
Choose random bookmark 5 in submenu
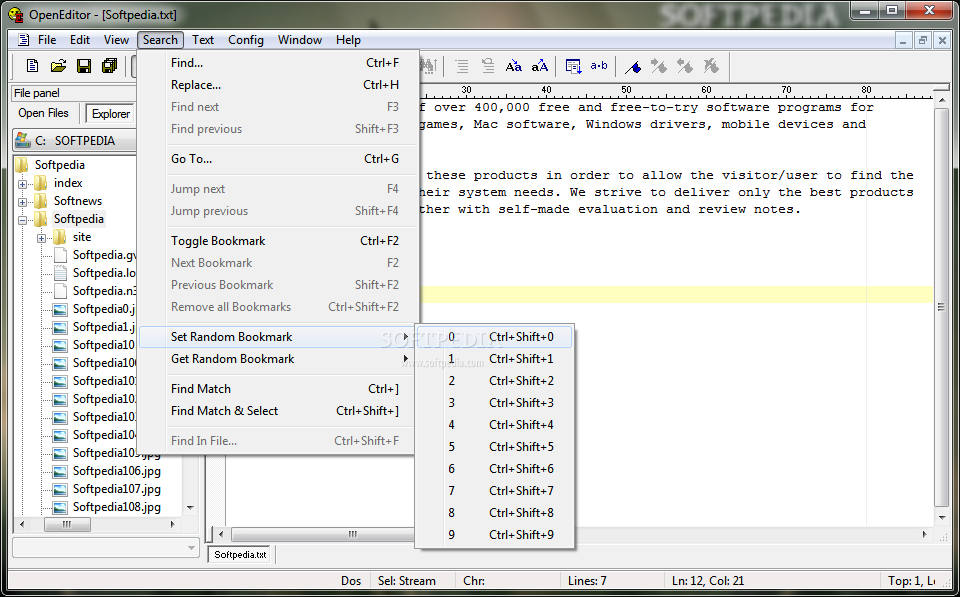pyautogui.click(x=495, y=447)
